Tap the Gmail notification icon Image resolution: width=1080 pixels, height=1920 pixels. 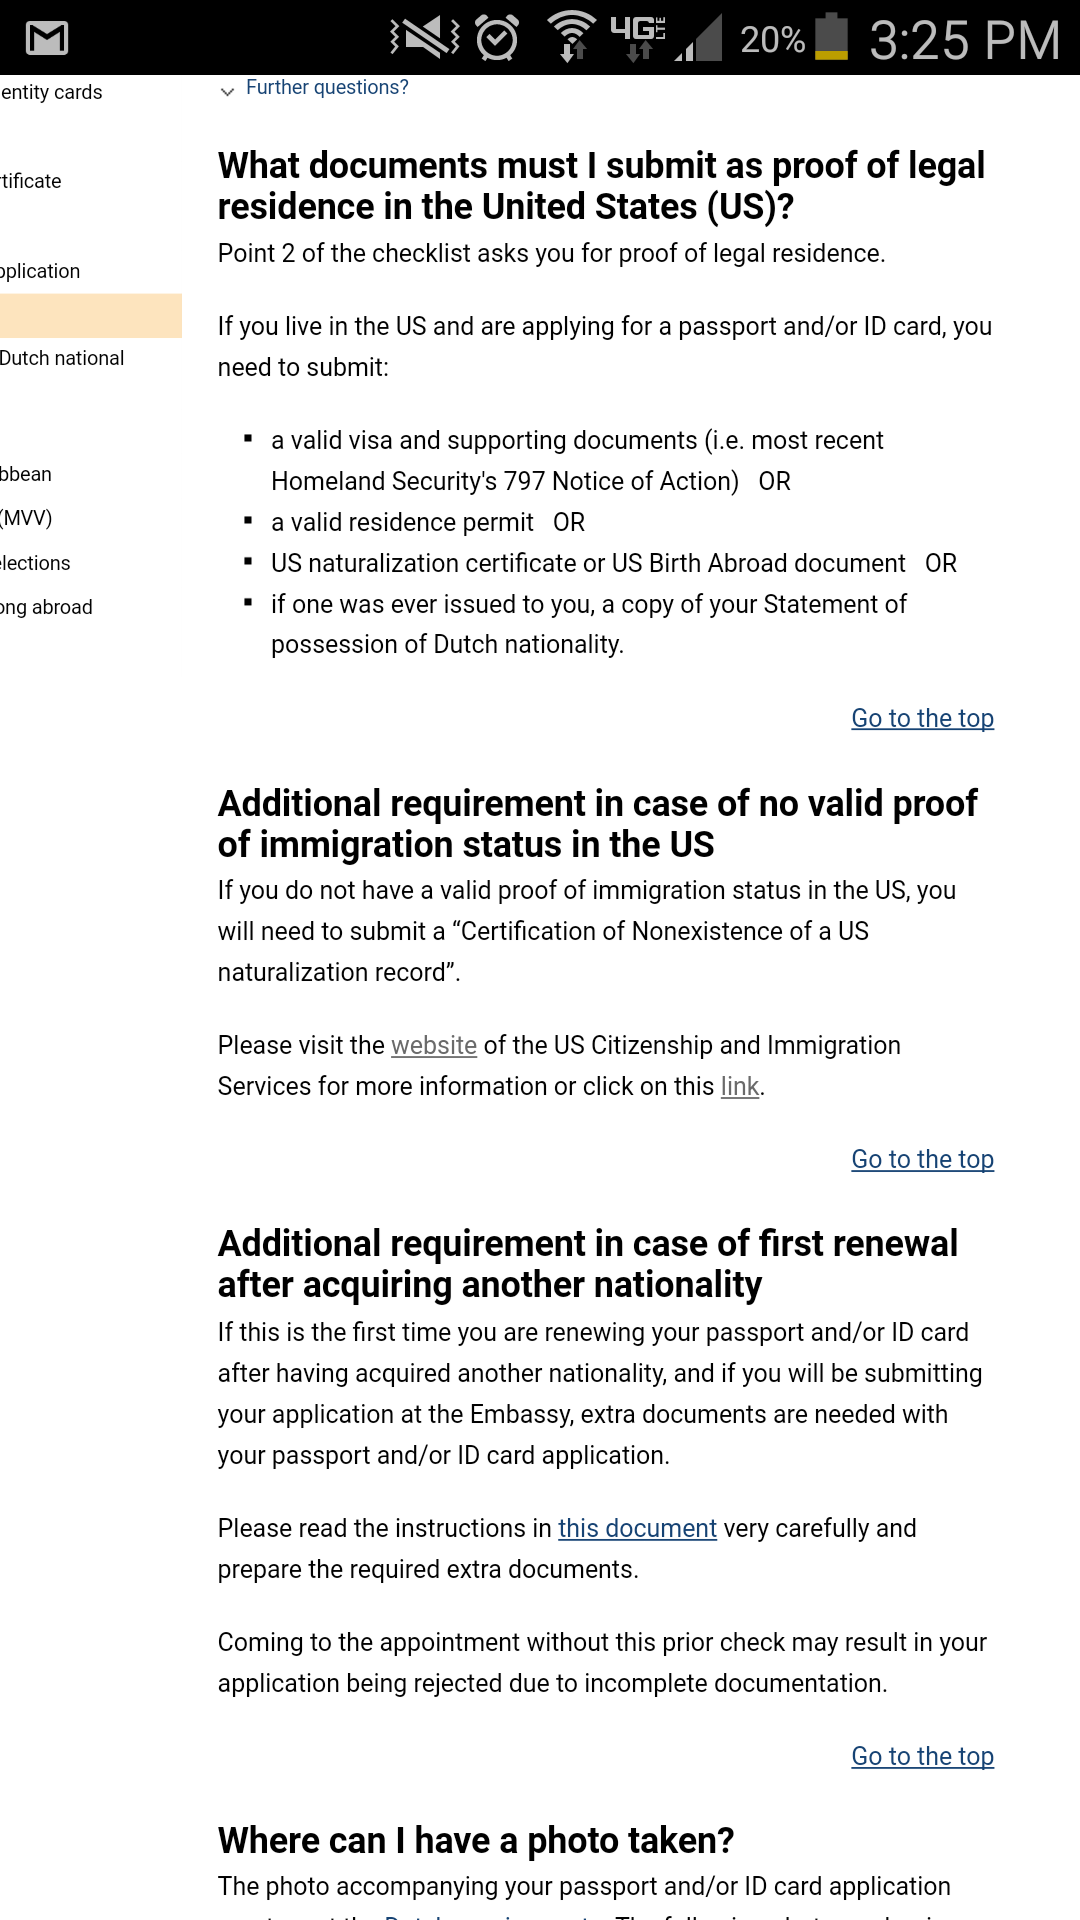(x=47, y=38)
